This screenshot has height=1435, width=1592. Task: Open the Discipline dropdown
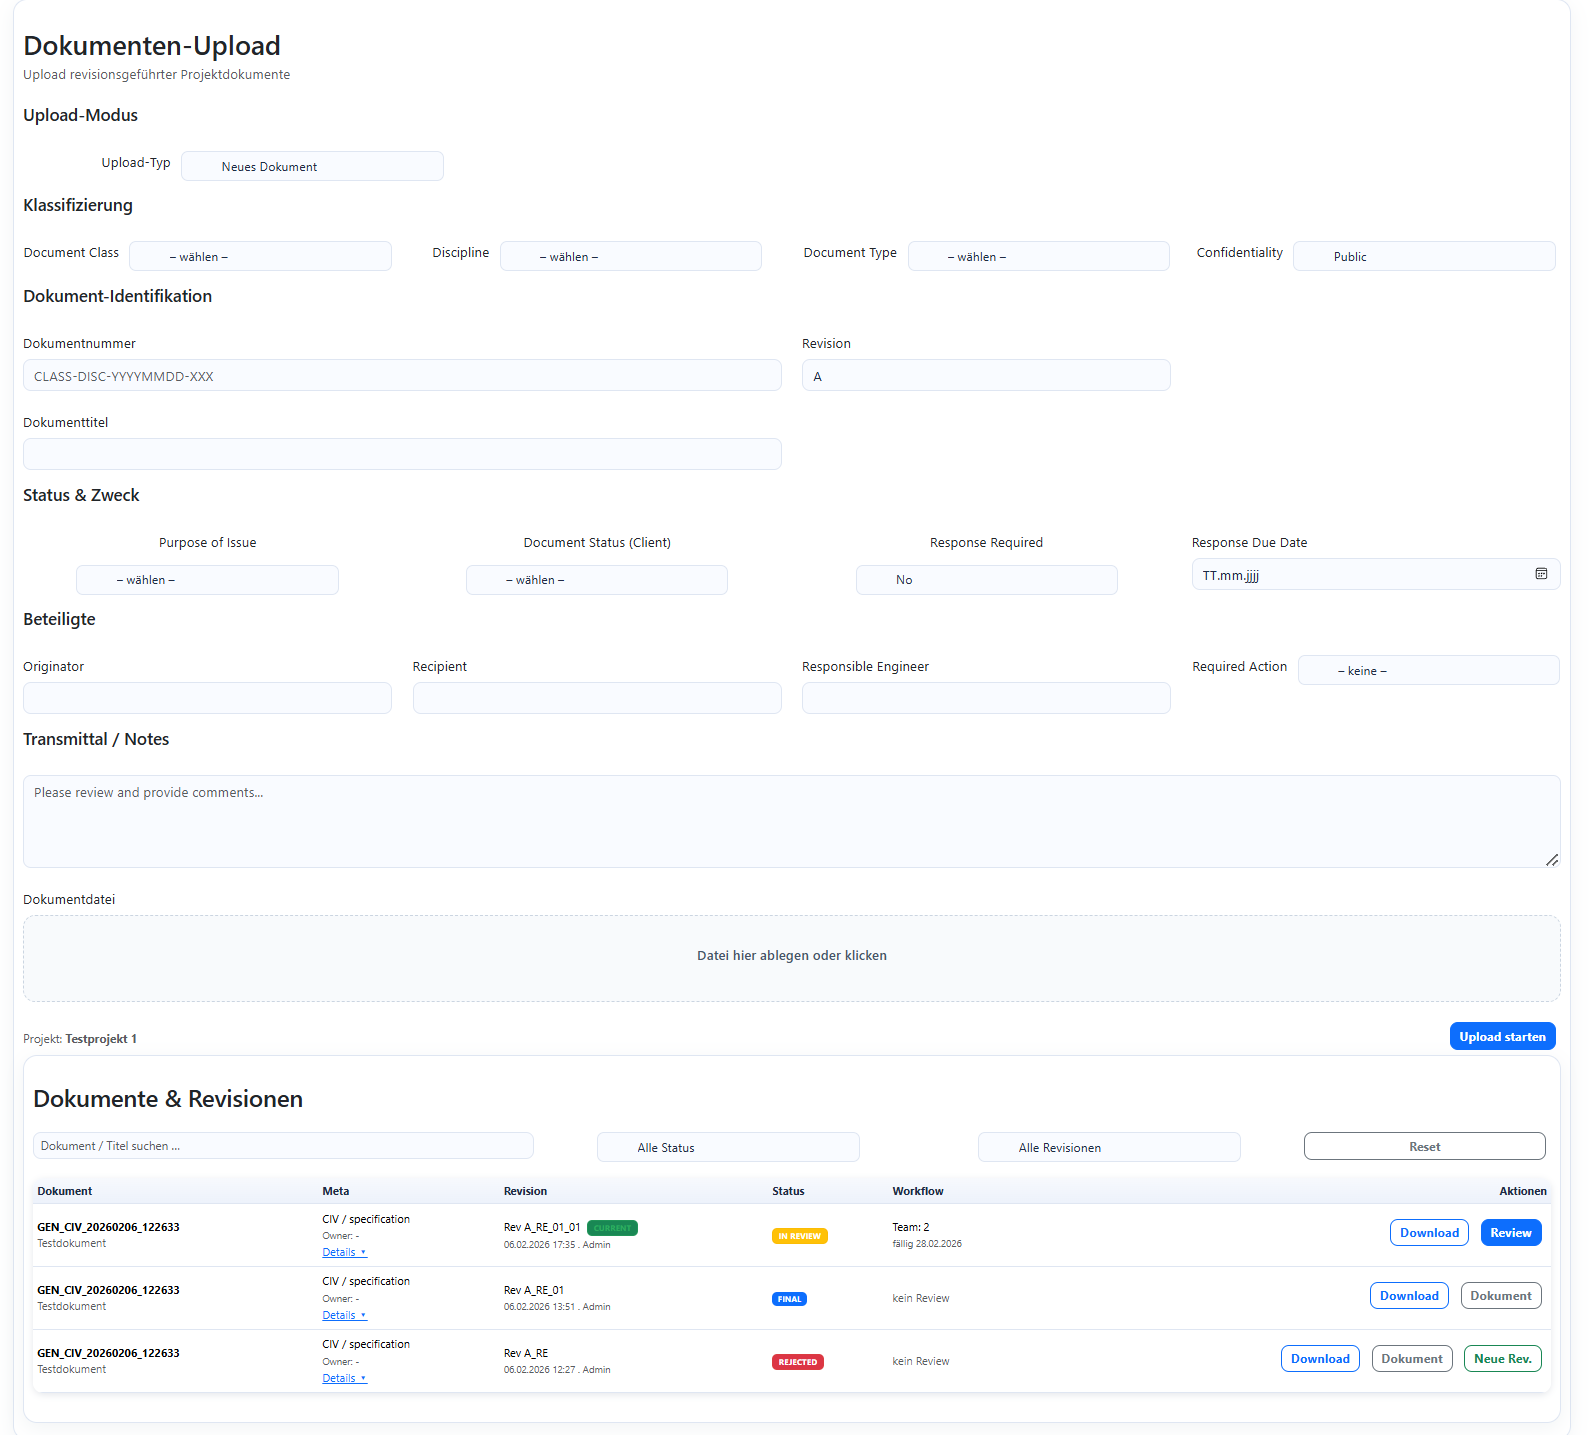(630, 257)
